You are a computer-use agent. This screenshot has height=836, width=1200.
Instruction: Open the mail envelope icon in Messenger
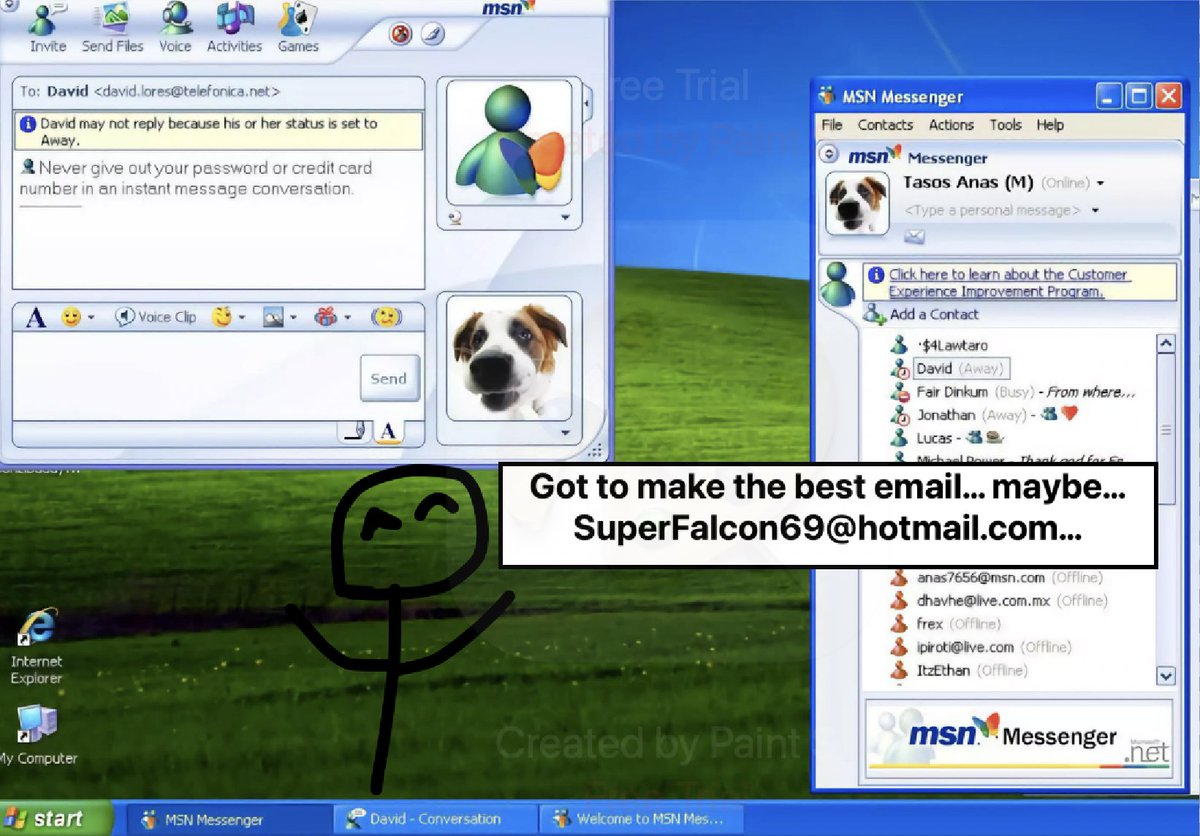pyautogui.click(x=914, y=236)
